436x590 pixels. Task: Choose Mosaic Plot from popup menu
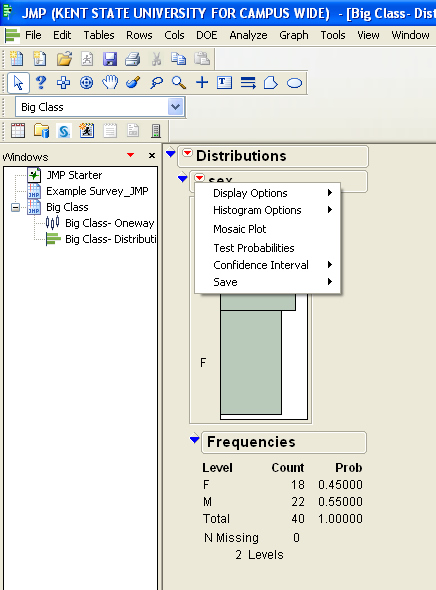(x=240, y=229)
